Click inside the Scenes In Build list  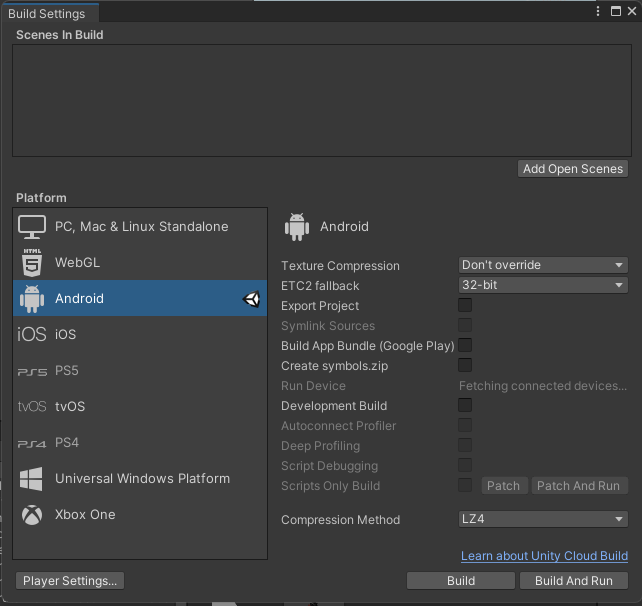pyautogui.click(x=322, y=100)
